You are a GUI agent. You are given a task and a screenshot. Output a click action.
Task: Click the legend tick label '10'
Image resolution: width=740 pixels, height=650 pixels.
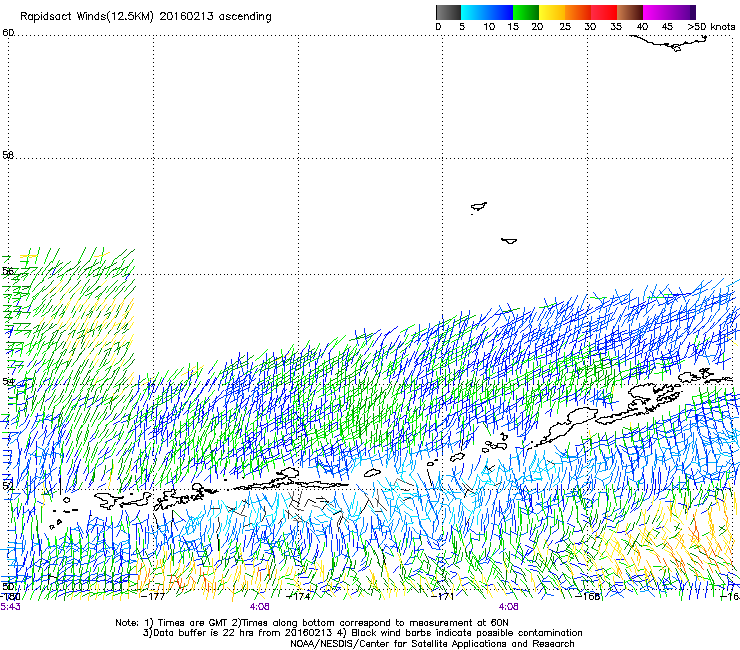[x=489, y=26]
